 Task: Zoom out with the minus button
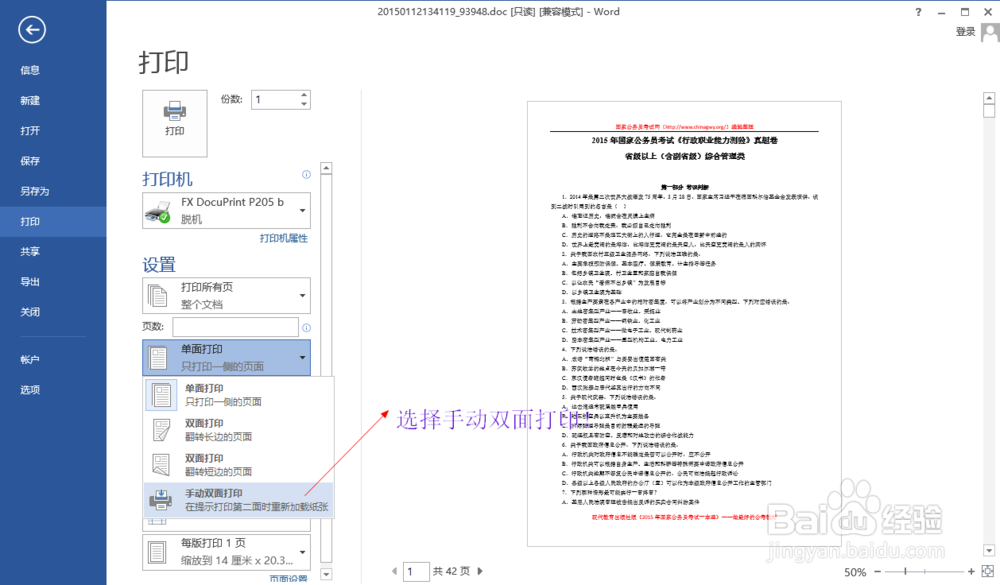878,572
